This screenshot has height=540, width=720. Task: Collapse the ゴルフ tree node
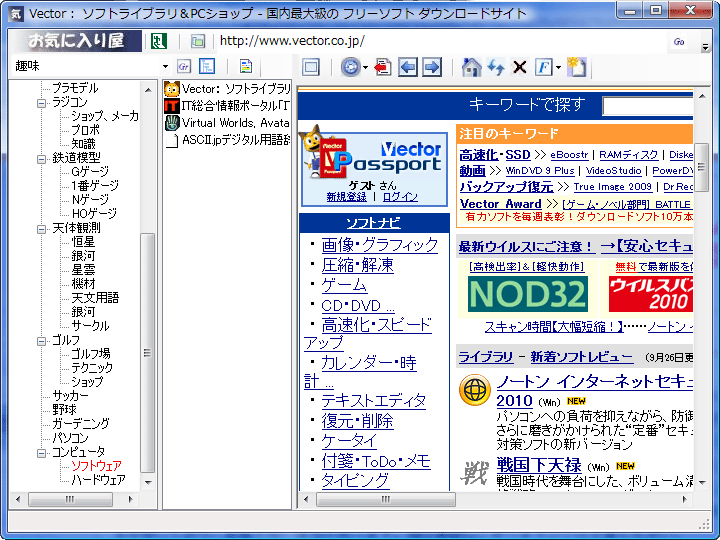click(x=41, y=341)
